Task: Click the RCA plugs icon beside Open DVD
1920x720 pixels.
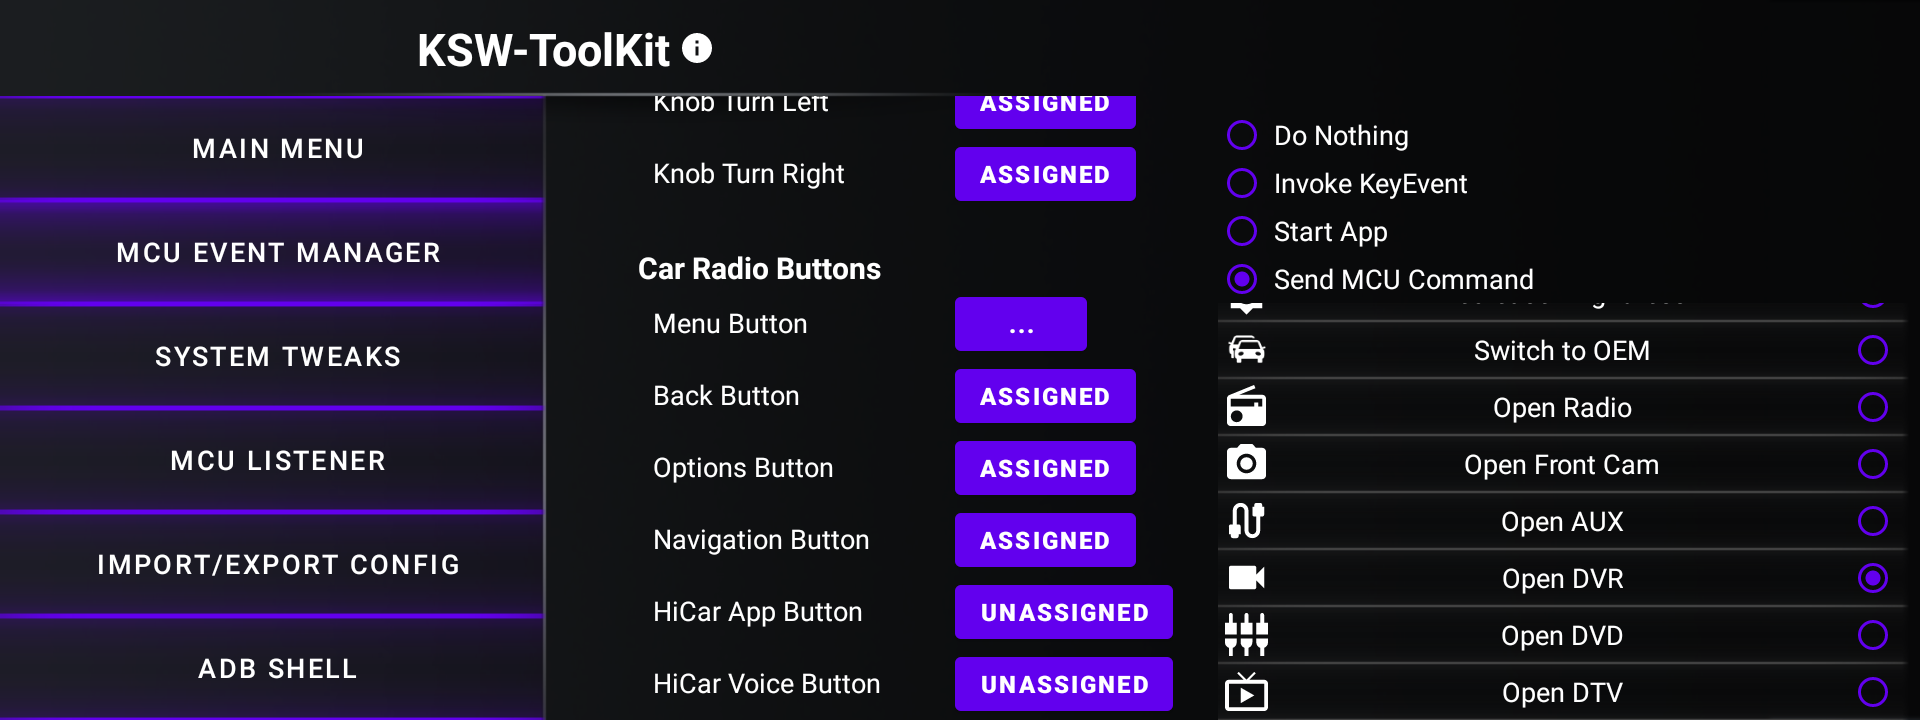Action: (x=1246, y=635)
